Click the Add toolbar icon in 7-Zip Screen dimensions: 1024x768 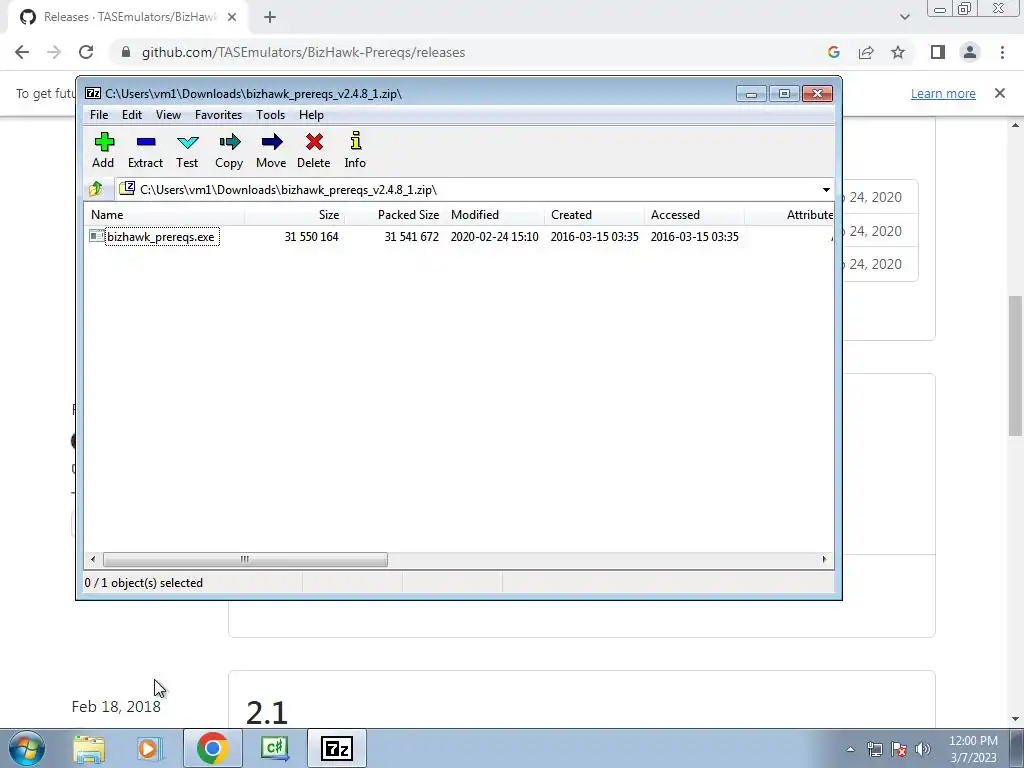pos(103,150)
